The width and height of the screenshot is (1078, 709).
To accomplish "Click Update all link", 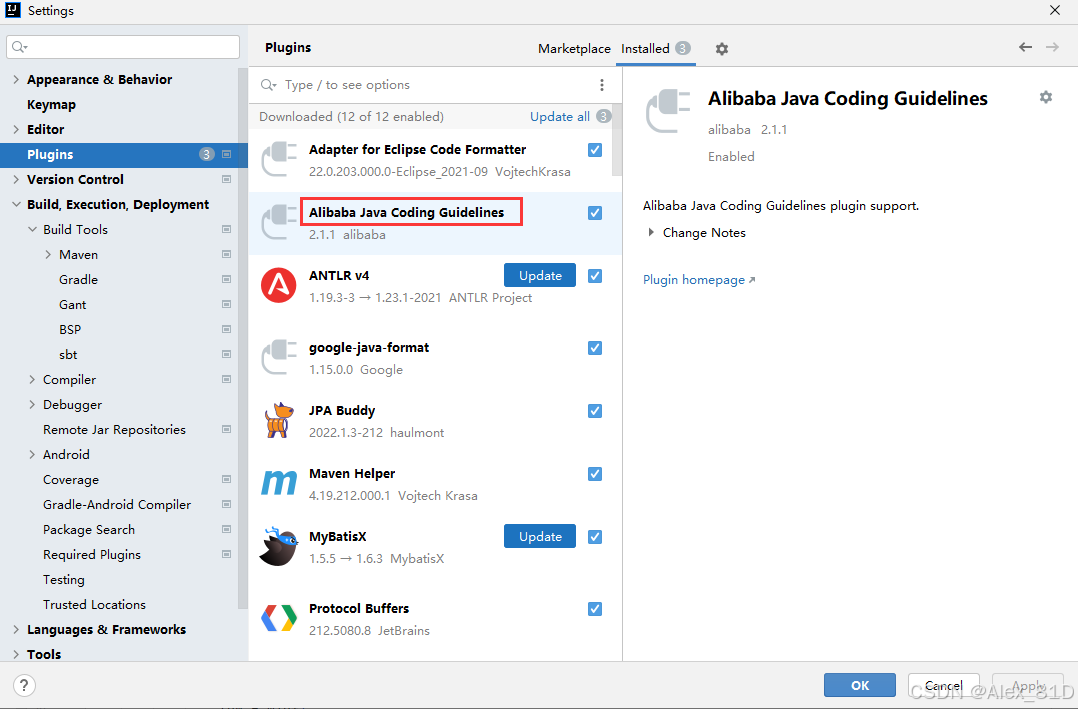I will 560,116.
